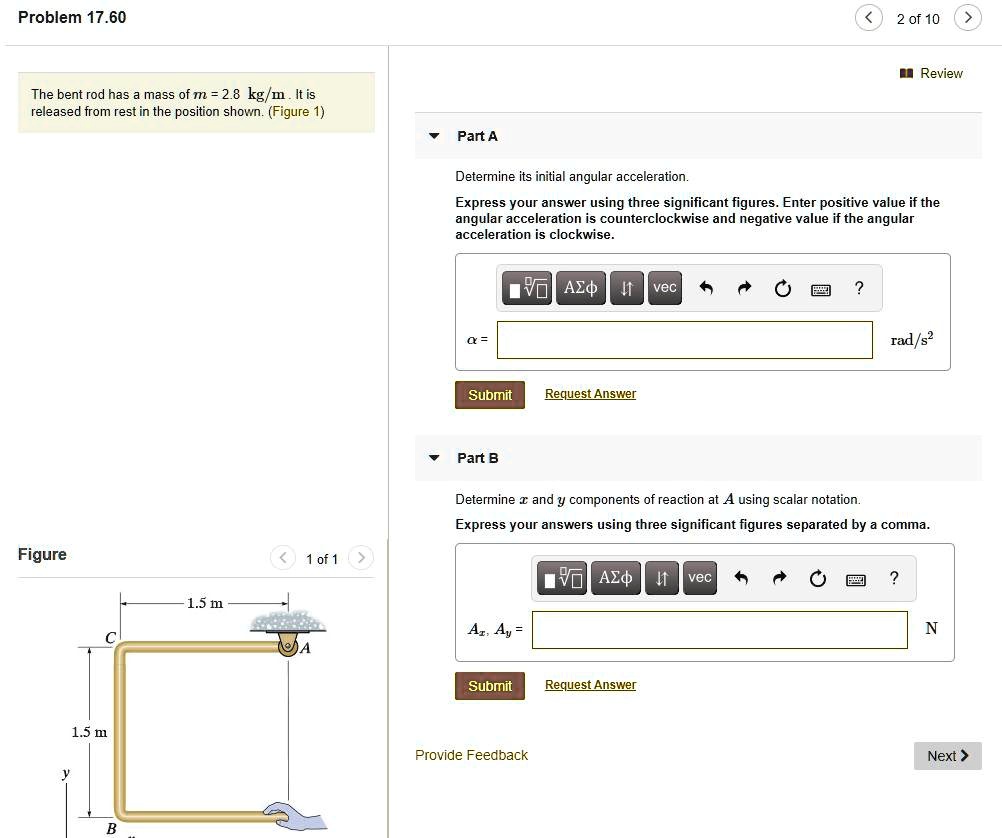This screenshot has width=1002, height=838.
Task: Submit the Part A answer
Action: click(490, 395)
